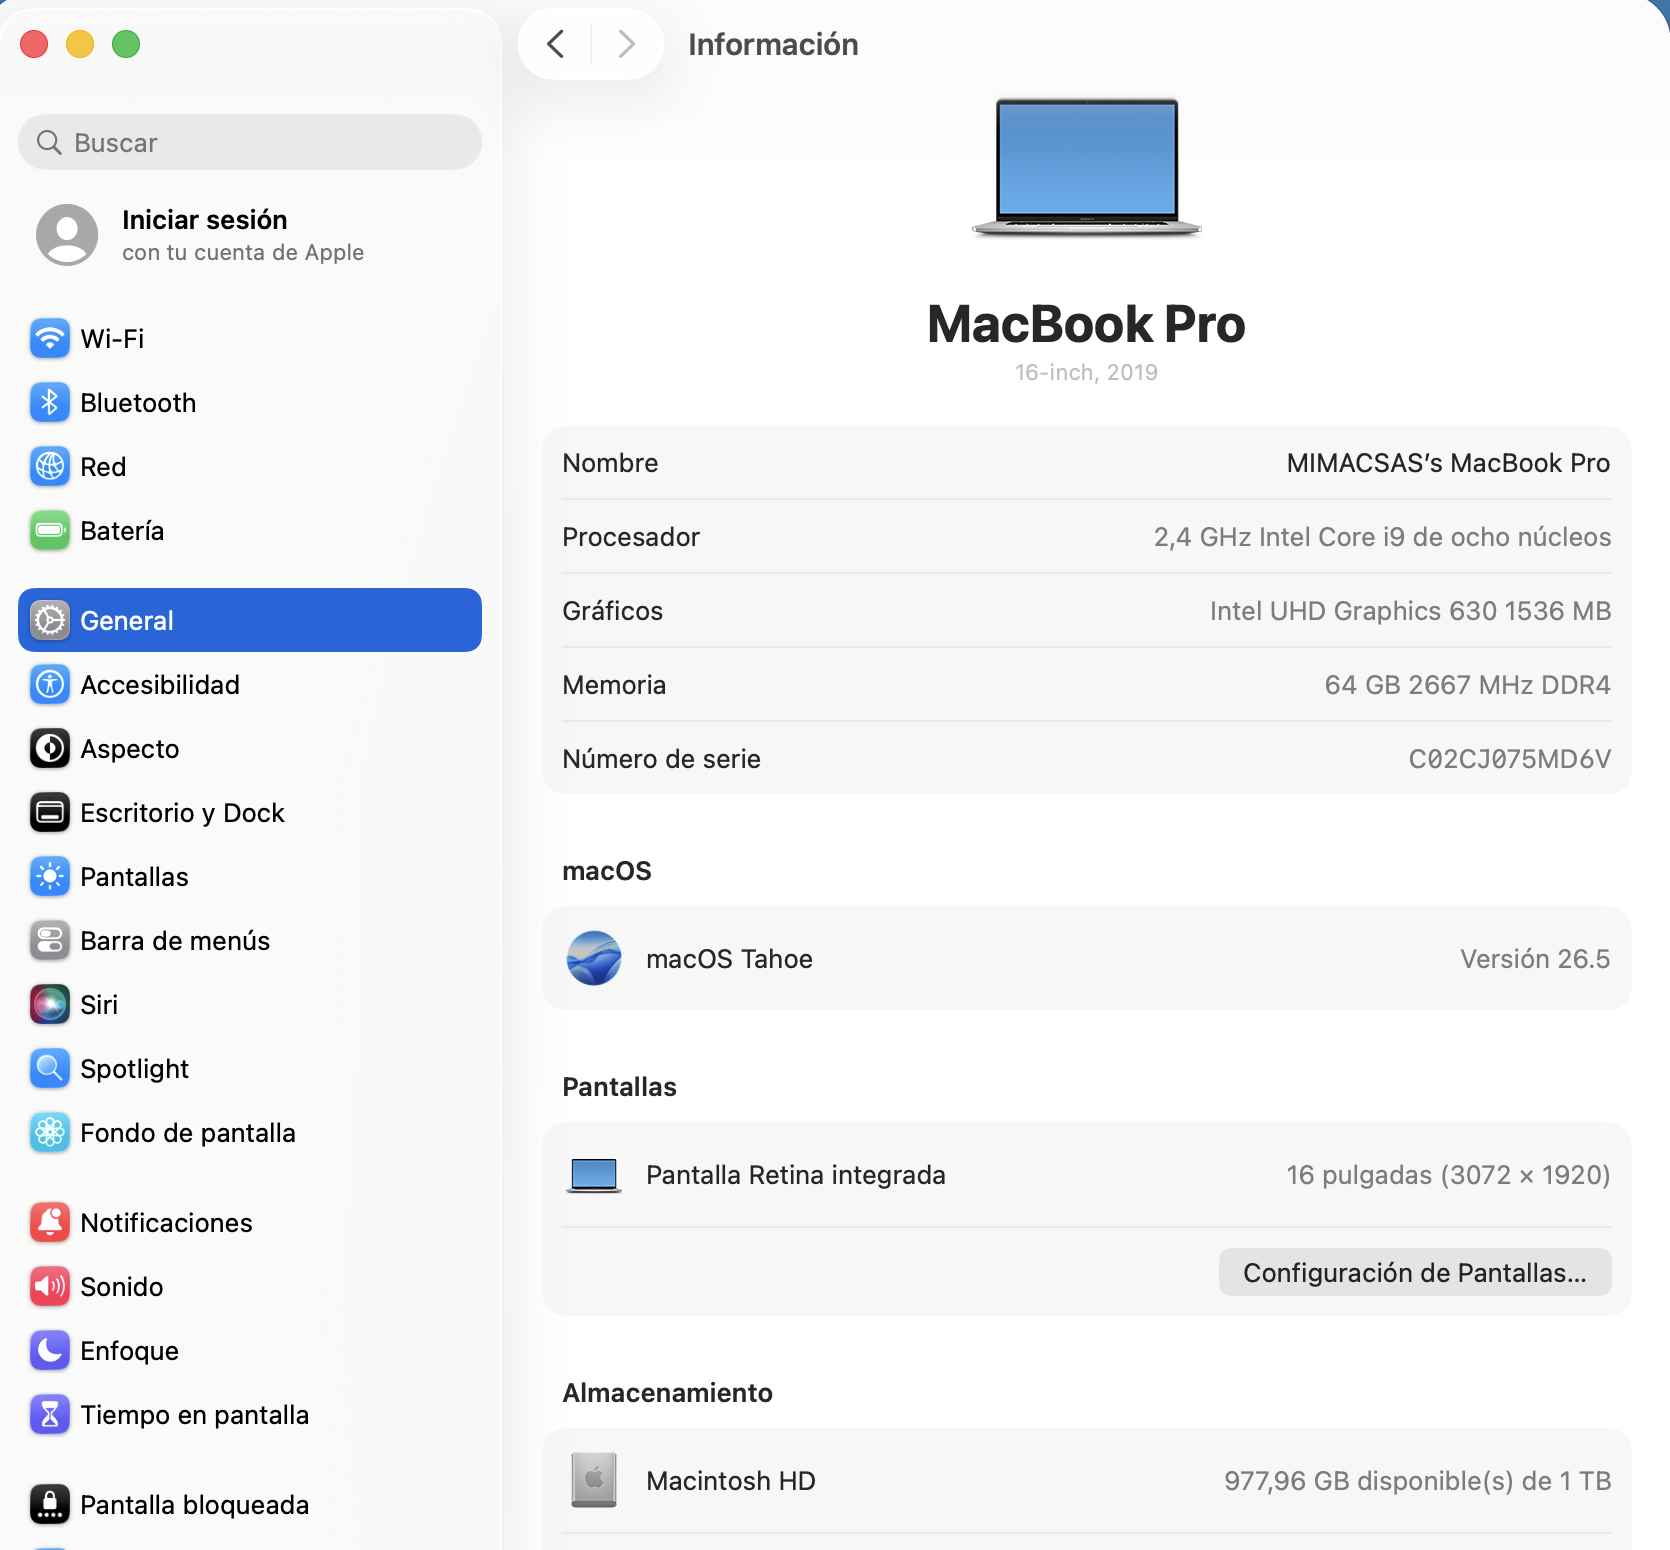
Task: Click the Macintosh HD drive icon
Action: pyautogui.click(x=594, y=1480)
